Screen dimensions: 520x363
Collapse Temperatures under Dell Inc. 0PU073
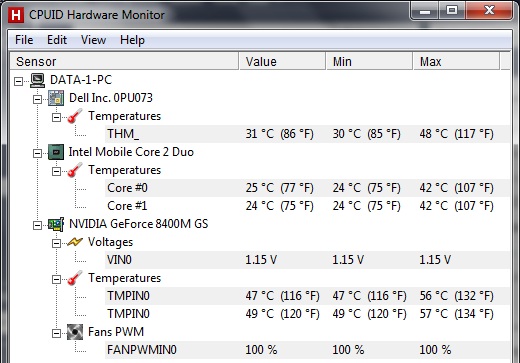tap(56, 117)
